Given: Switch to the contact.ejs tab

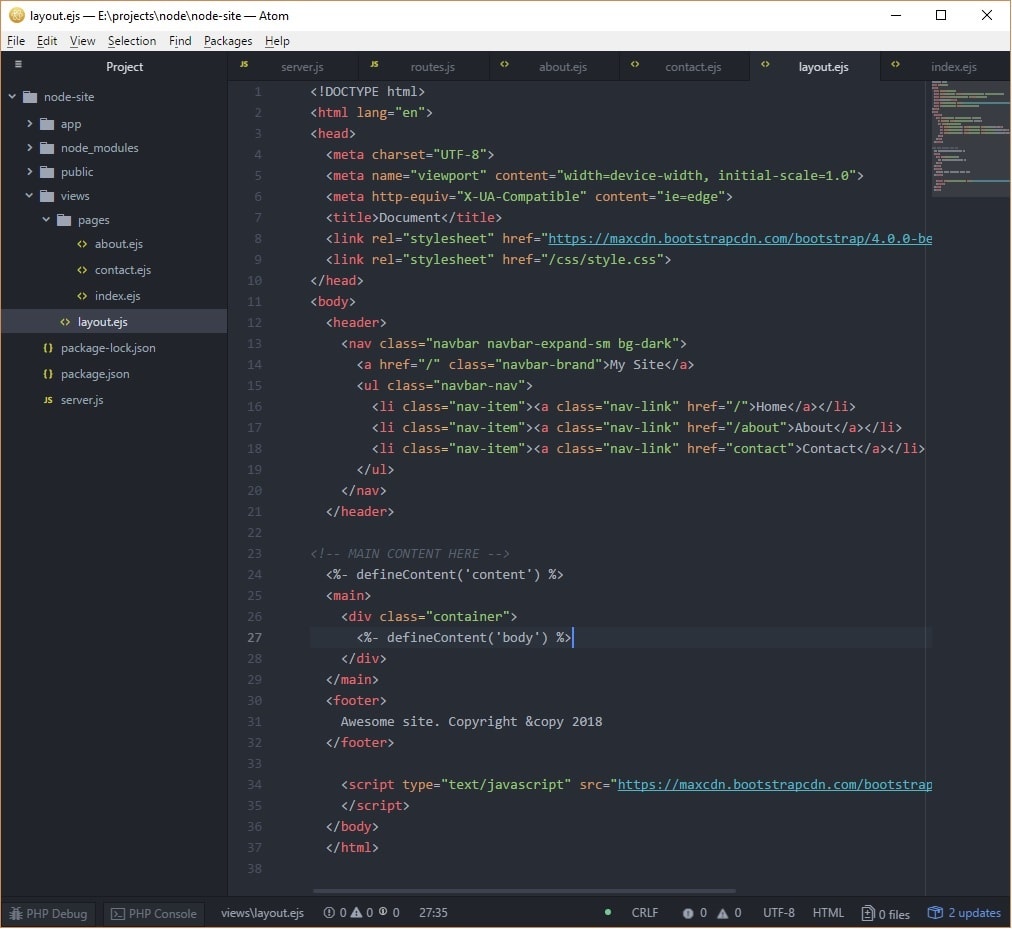Looking at the screenshot, I should [693, 65].
